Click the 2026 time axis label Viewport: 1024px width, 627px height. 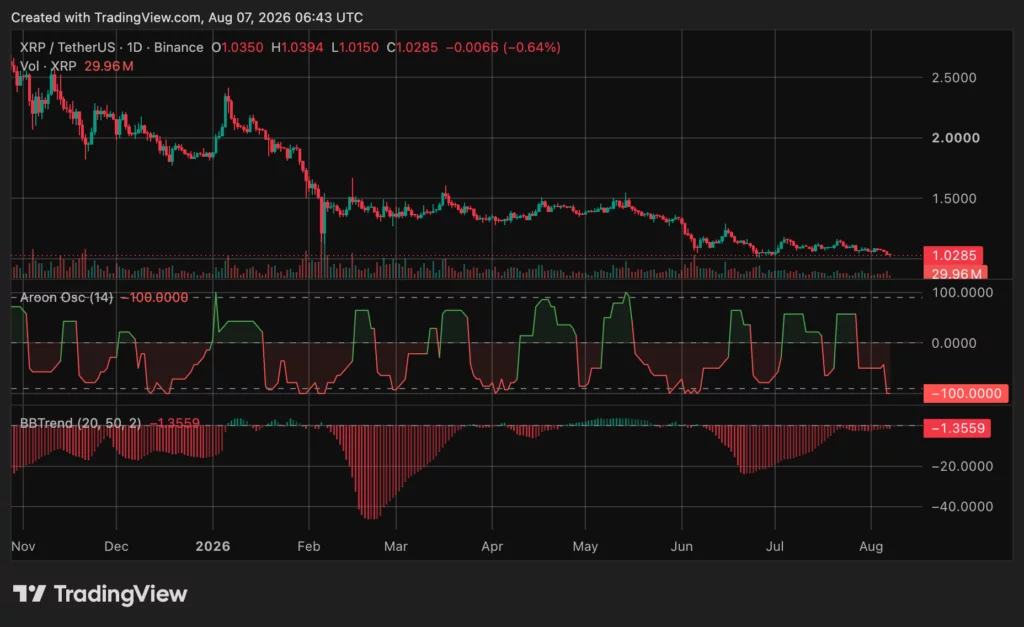pos(213,546)
